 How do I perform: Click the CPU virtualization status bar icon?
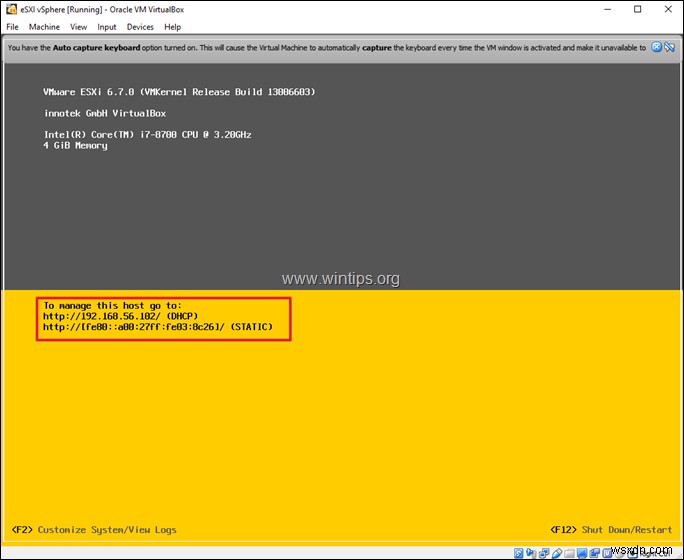(x=607, y=553)
